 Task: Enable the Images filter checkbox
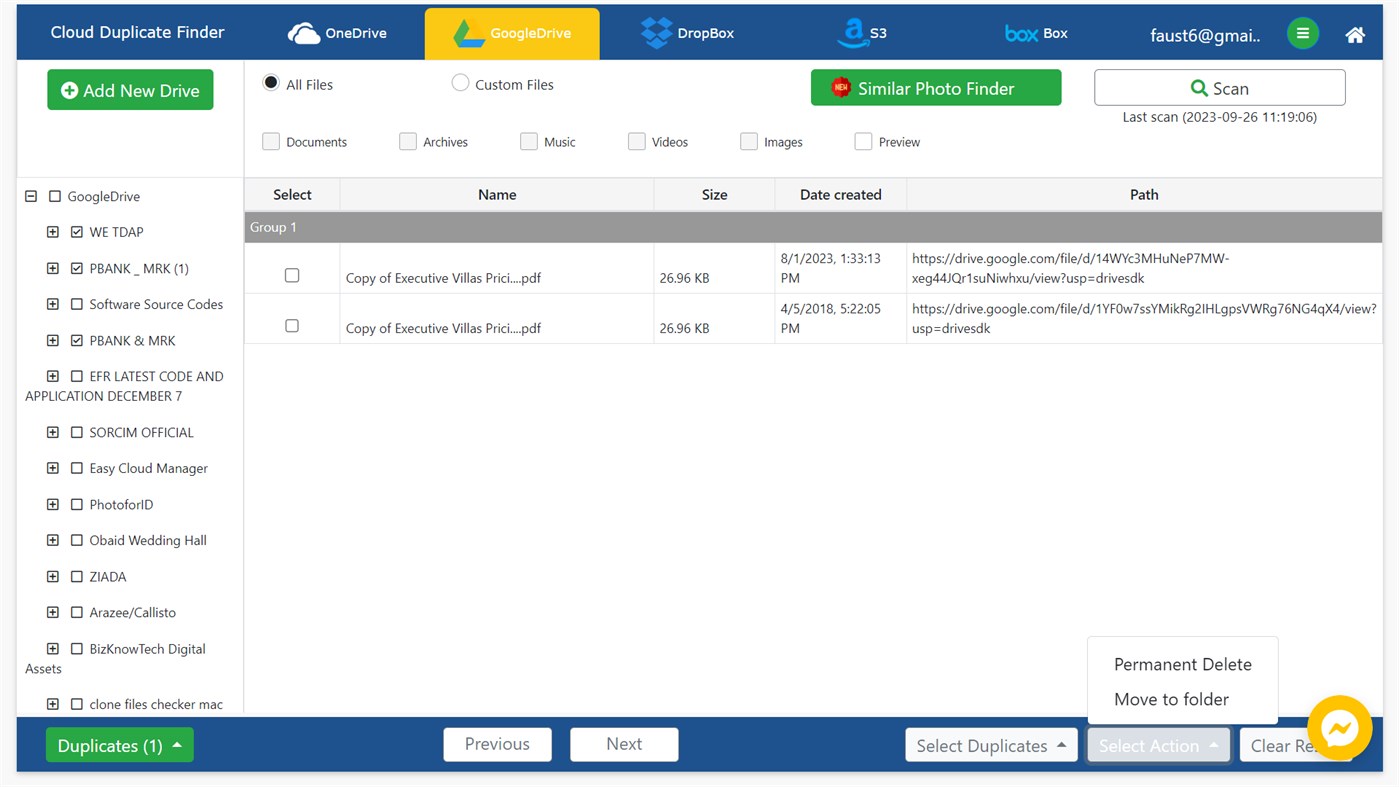tap(748, 141)
